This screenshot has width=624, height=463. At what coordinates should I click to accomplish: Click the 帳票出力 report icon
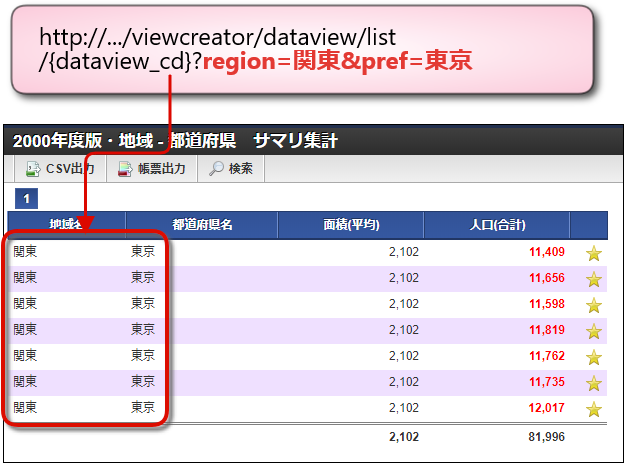pos(125,169)
